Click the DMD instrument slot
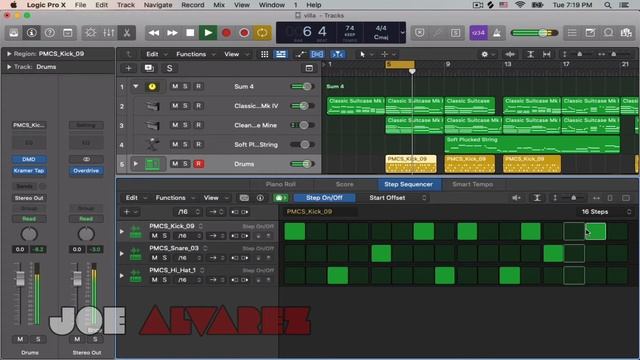The width and height of the screenshot is (640, 360). coord(29,159)
